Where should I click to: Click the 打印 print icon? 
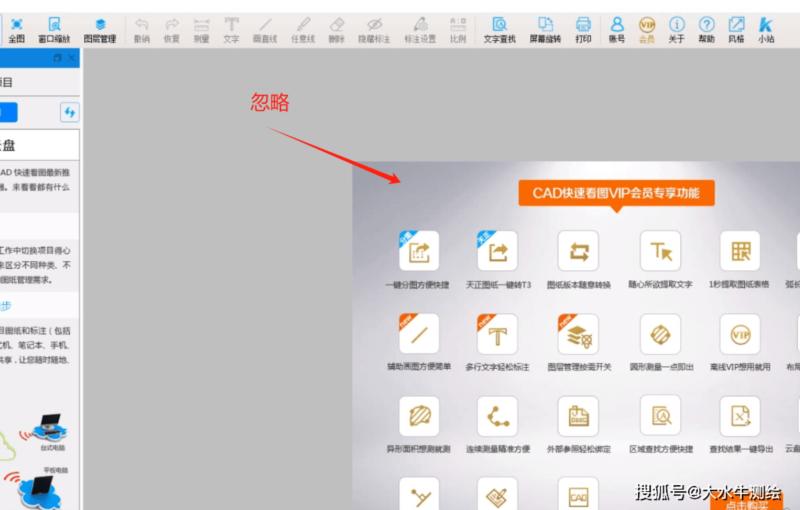(583, 30)
